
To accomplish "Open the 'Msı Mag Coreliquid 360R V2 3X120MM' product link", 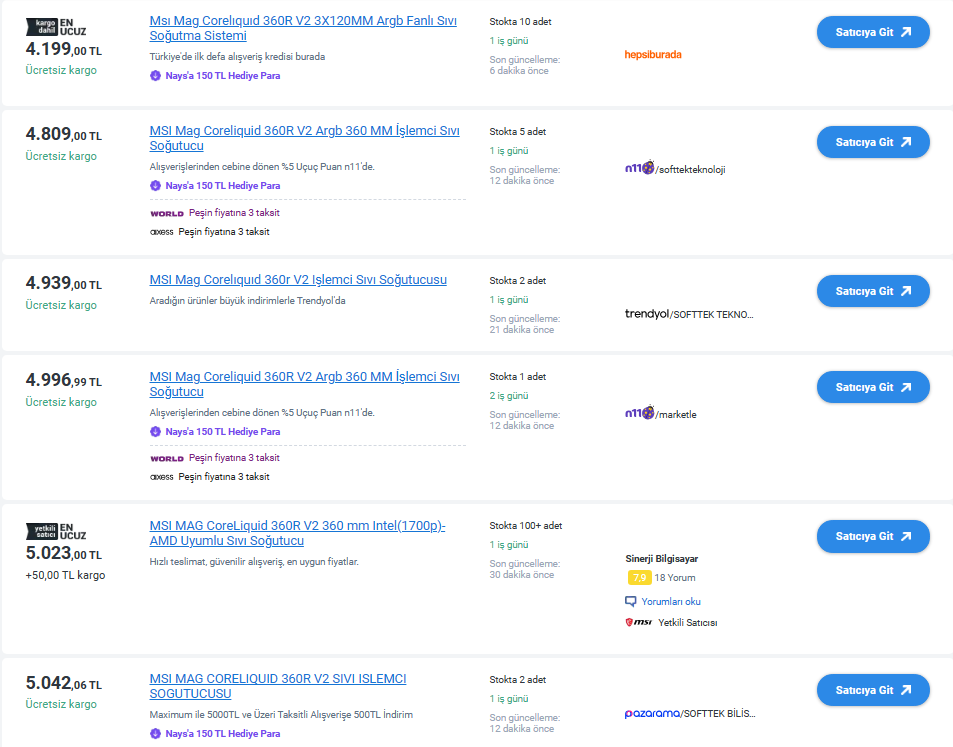I will coord(302,28).
